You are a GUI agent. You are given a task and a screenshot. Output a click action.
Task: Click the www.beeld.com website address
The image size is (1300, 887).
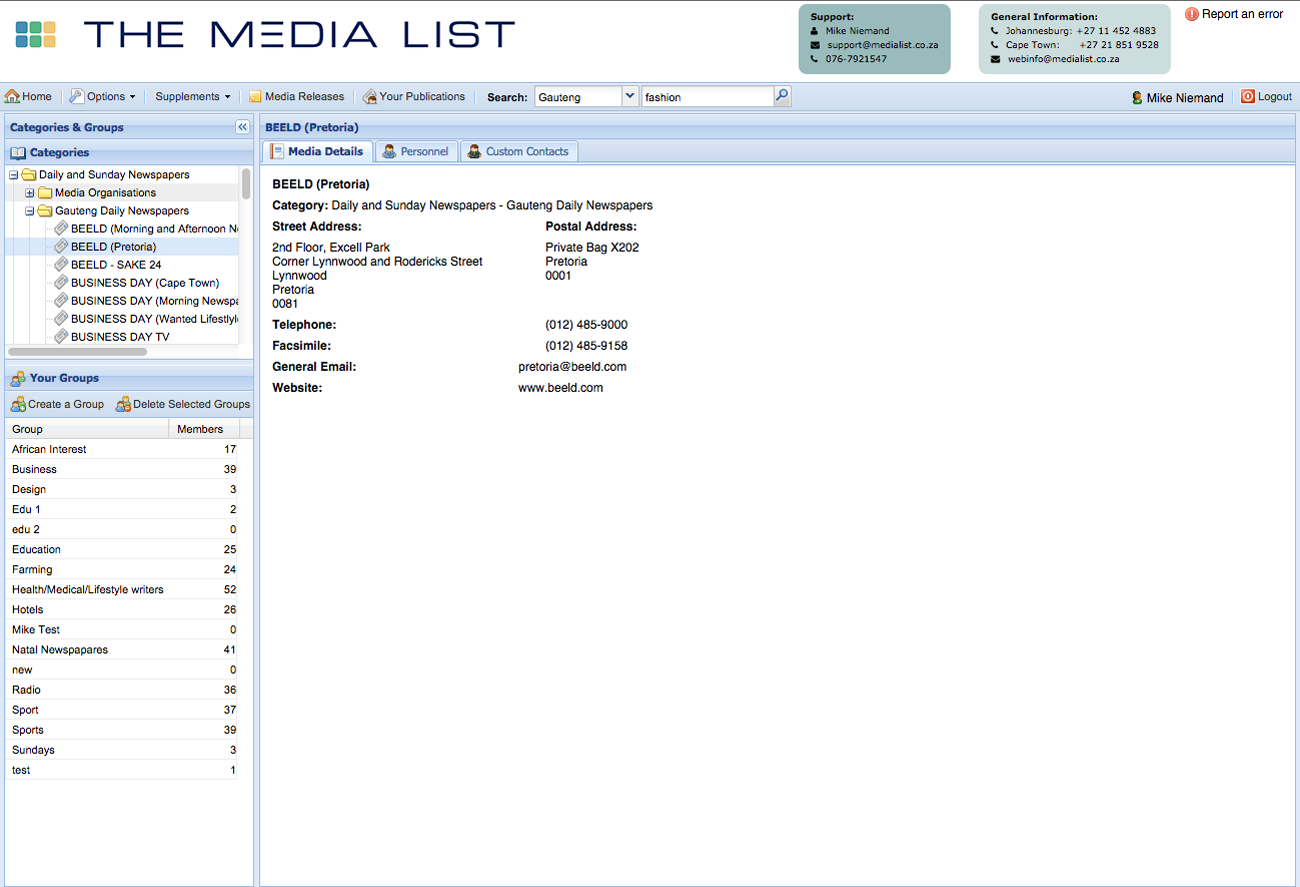point(560,388)
